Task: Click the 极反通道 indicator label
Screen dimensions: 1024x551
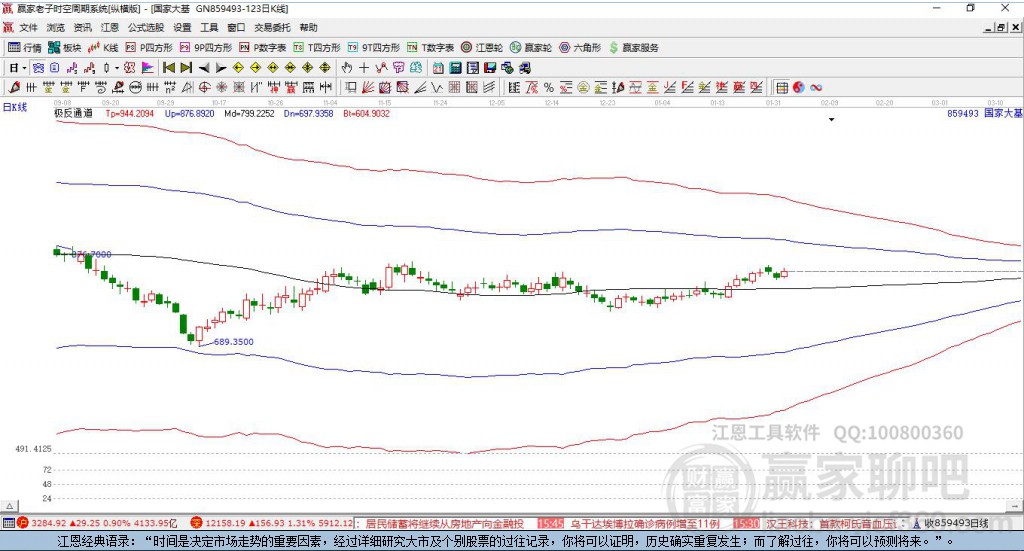Action: [x=74, y=113]
